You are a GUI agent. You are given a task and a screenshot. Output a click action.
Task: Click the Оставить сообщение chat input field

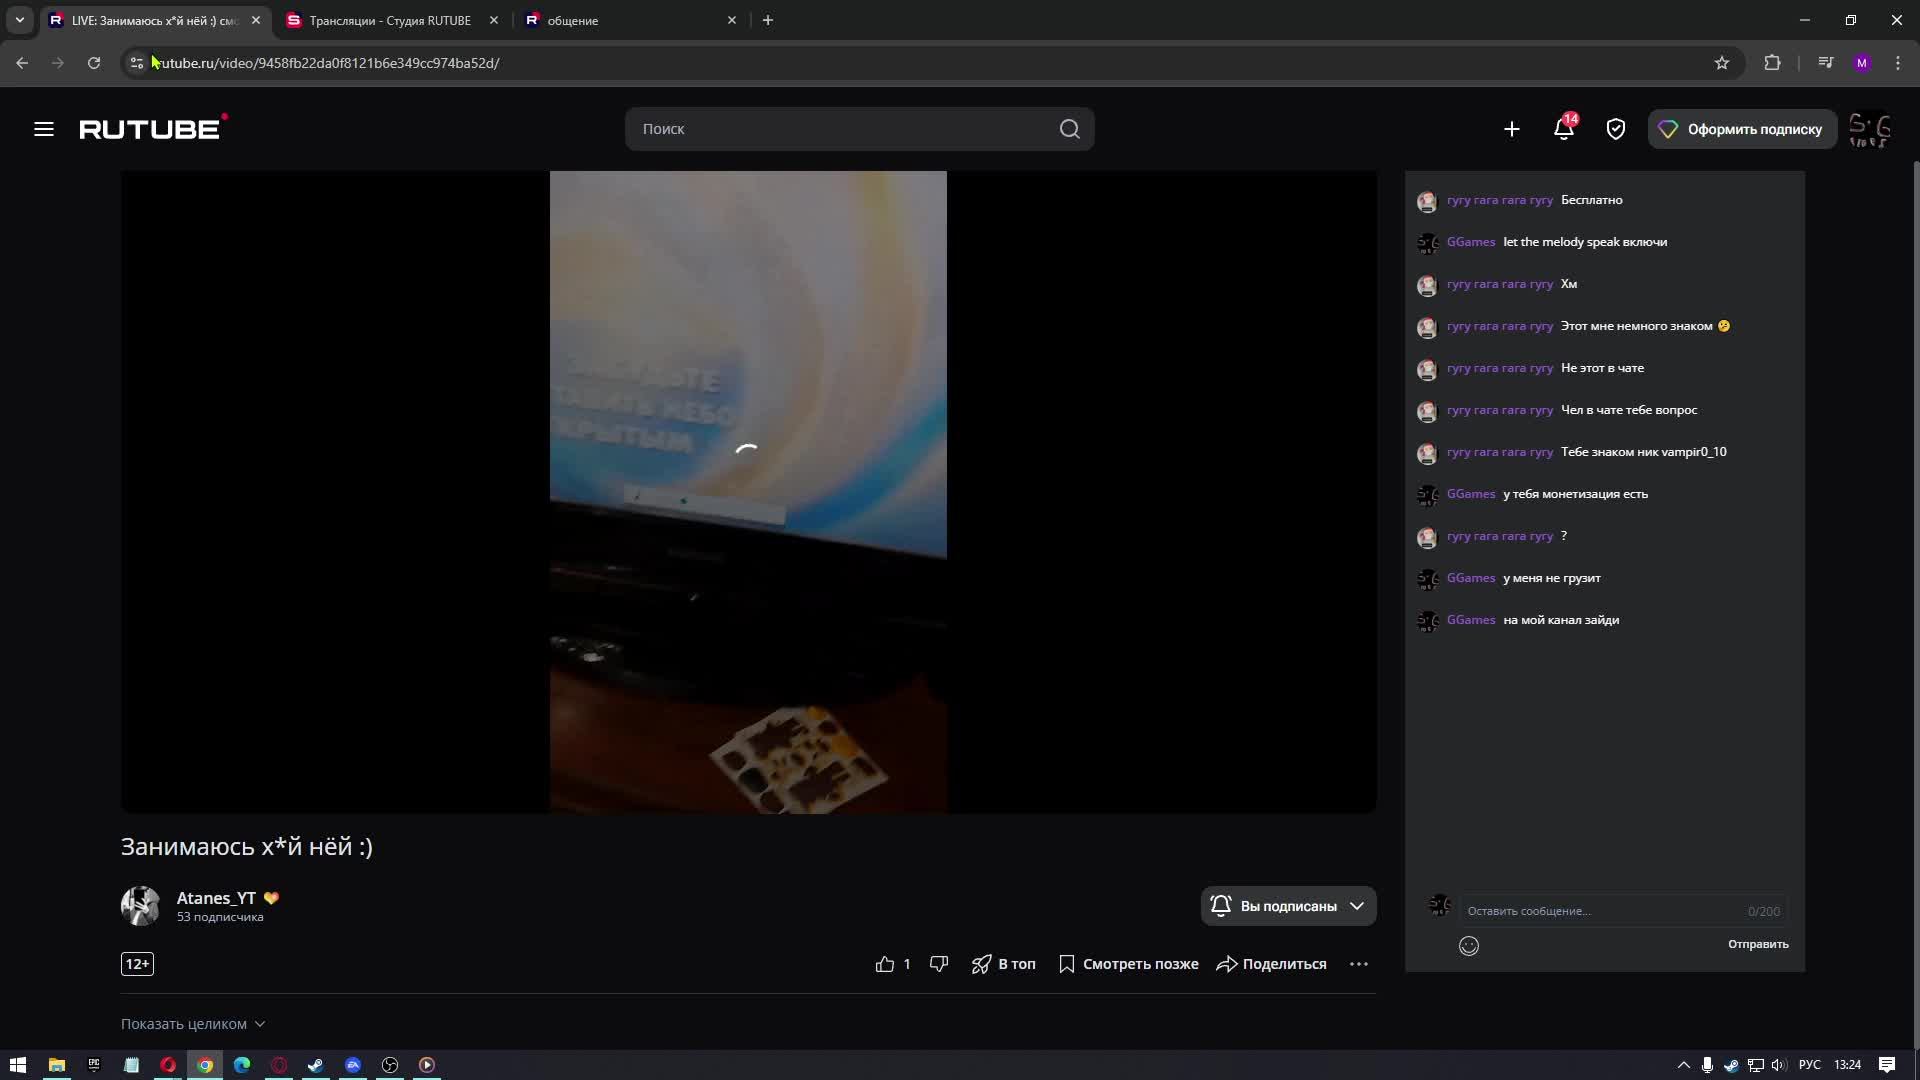[x=1600, y=911]
